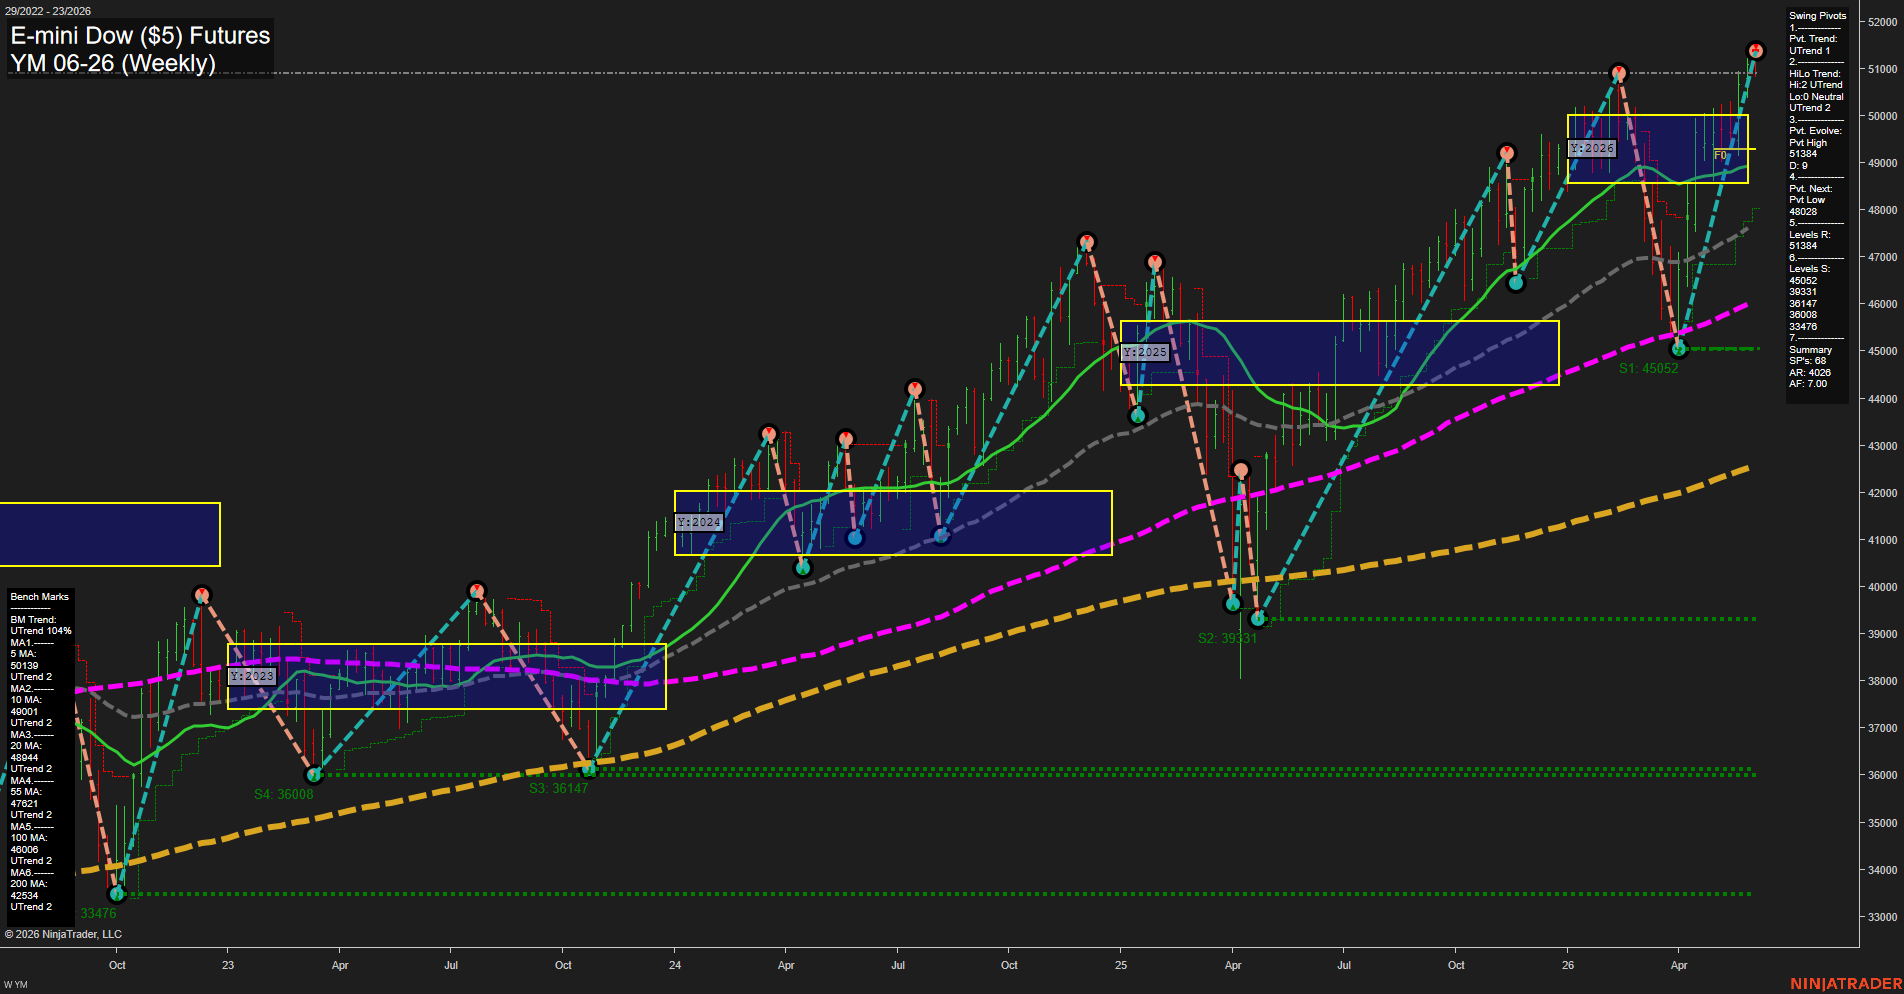
Task: Click the swing low pivot marker at the 33476 low
Action: 117,893
